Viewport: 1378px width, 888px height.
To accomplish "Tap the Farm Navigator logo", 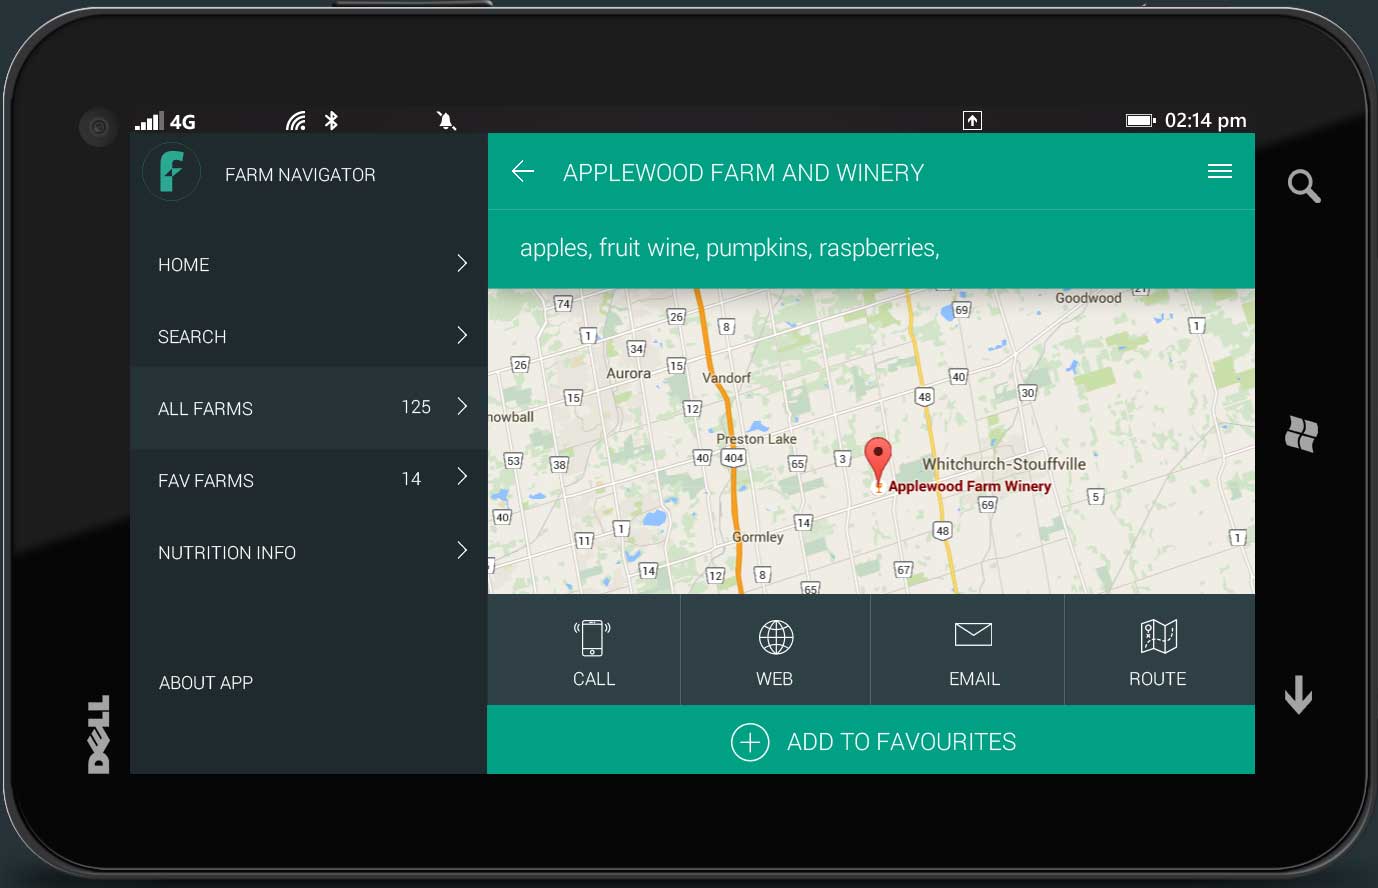I will 171,172.
